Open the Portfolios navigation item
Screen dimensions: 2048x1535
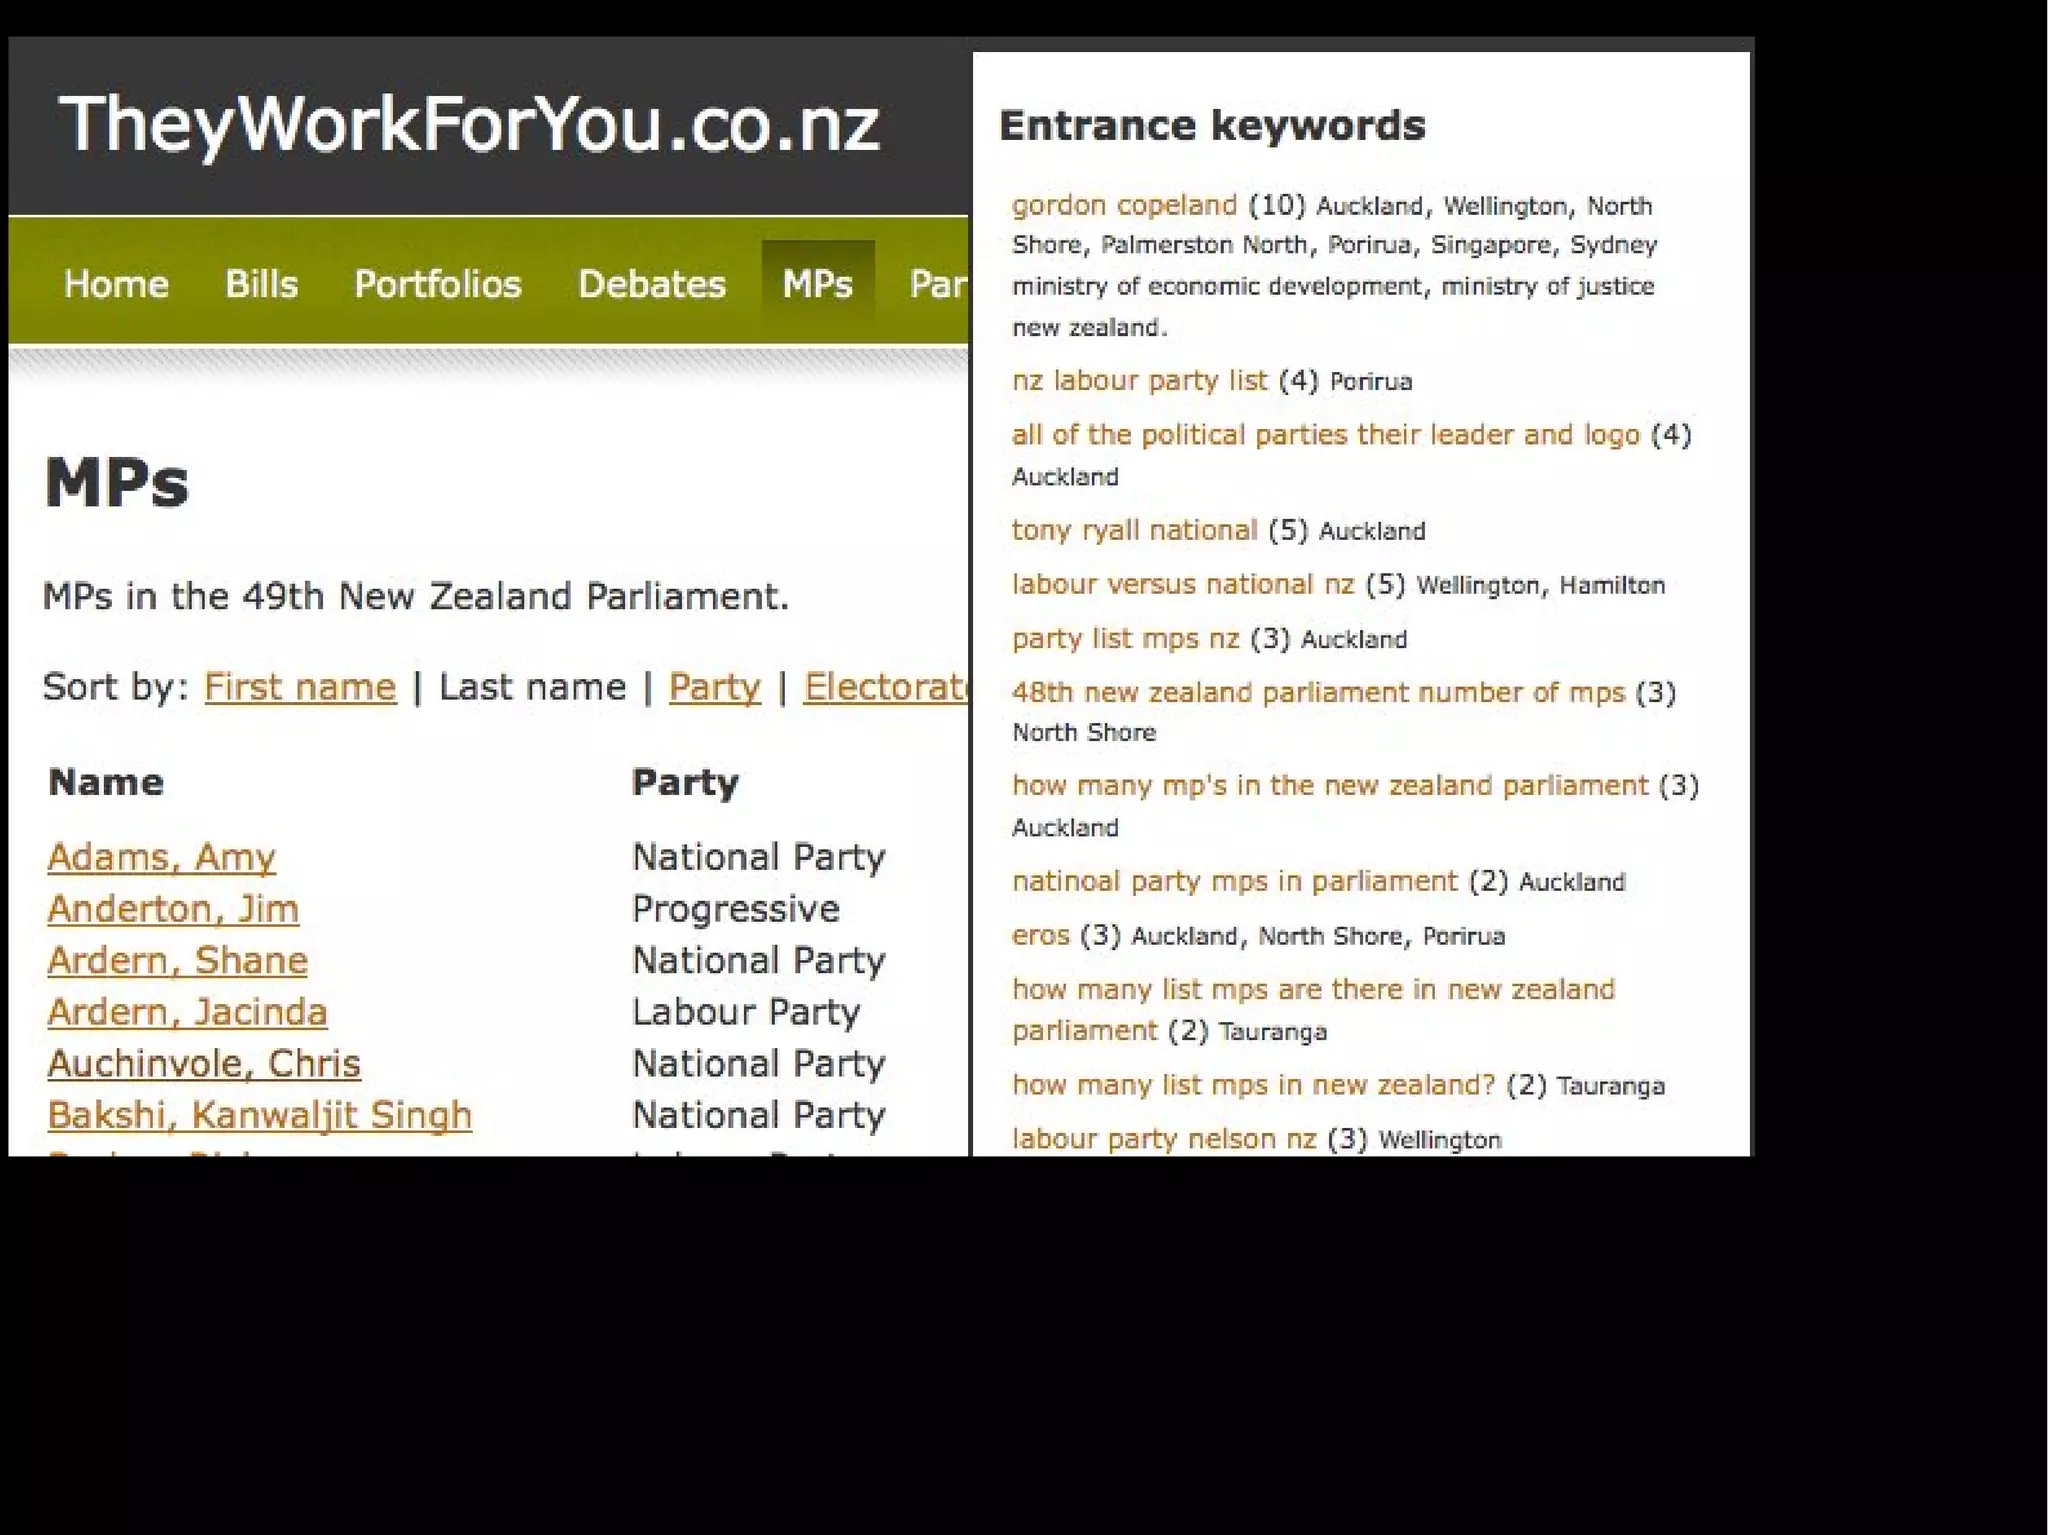437,285
